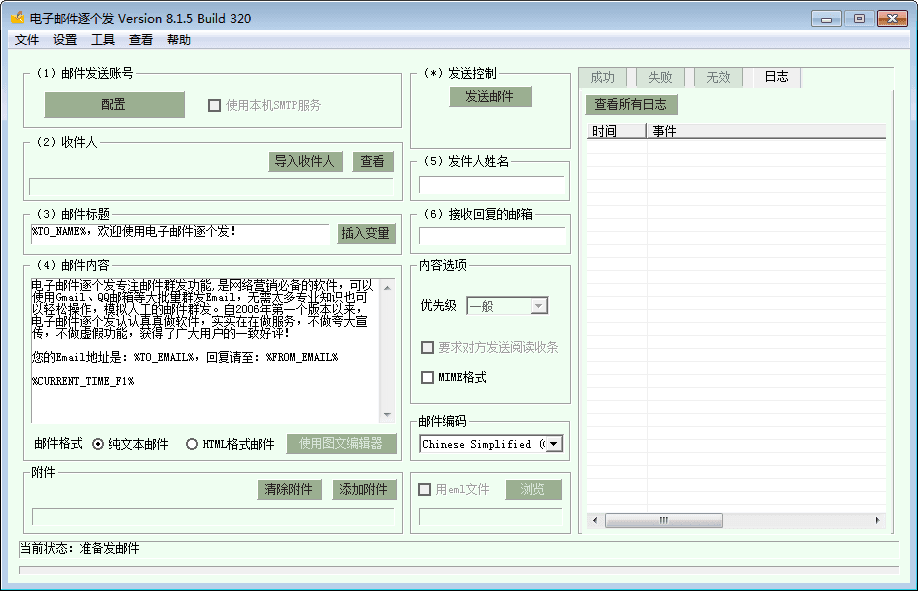Click the 查看 recipients button
Screen dimensions: 918x591
click(373, 161)
